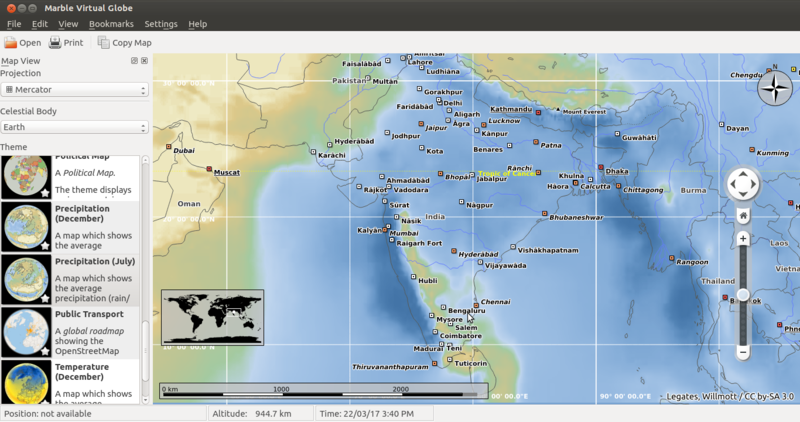Click the zoom slider handle
Screen dimensions: 800x422
pyautogui.click(x=743, y=295)
